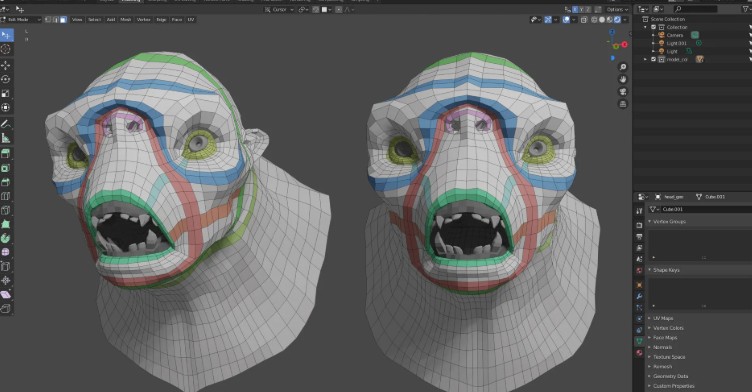The image size is (752, 392).
Task: Select the Scale tool
Action: pyautogui.click(x=6, y=93)
